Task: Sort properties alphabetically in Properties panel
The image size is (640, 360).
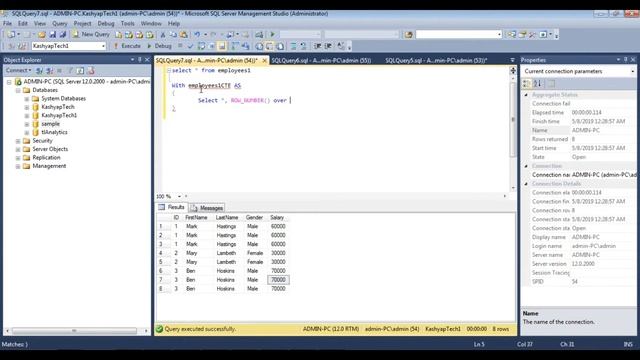Action: tap(538, 84)
